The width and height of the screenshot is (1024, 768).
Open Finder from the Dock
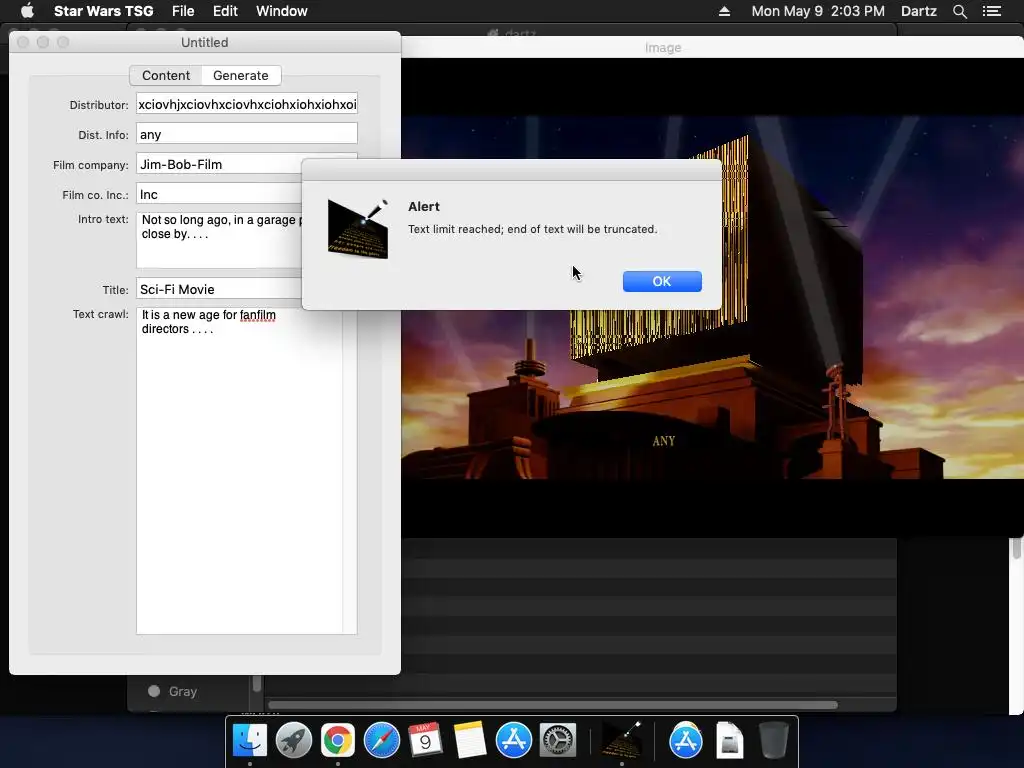coord(249,741)
